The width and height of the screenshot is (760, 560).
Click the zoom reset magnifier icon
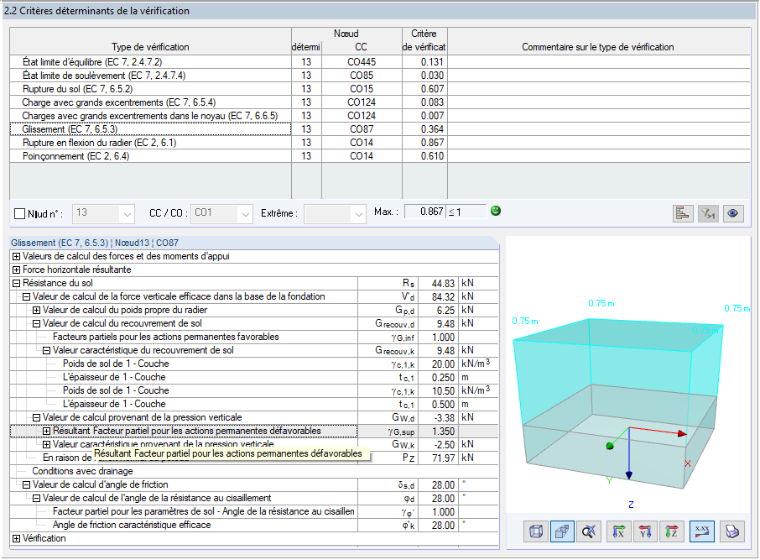pos(588,531)
